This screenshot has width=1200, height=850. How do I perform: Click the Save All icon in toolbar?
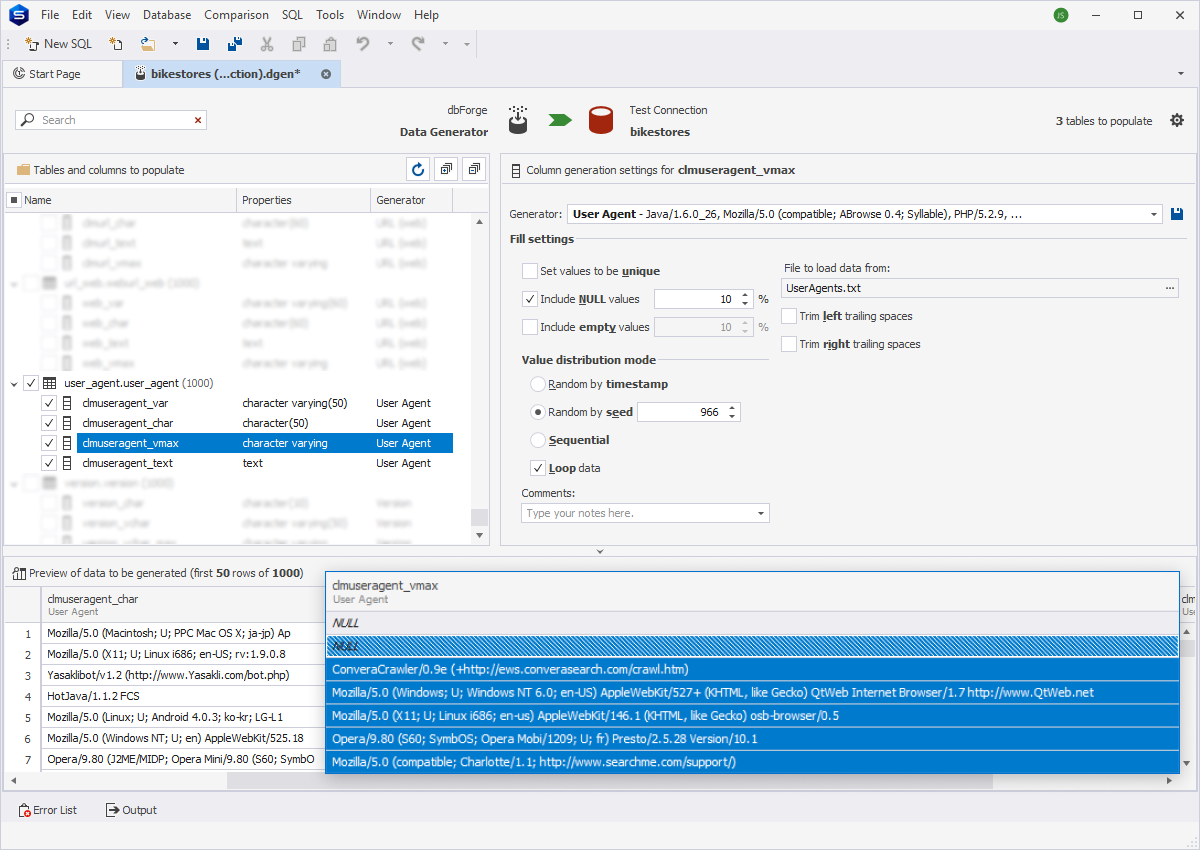235,44
